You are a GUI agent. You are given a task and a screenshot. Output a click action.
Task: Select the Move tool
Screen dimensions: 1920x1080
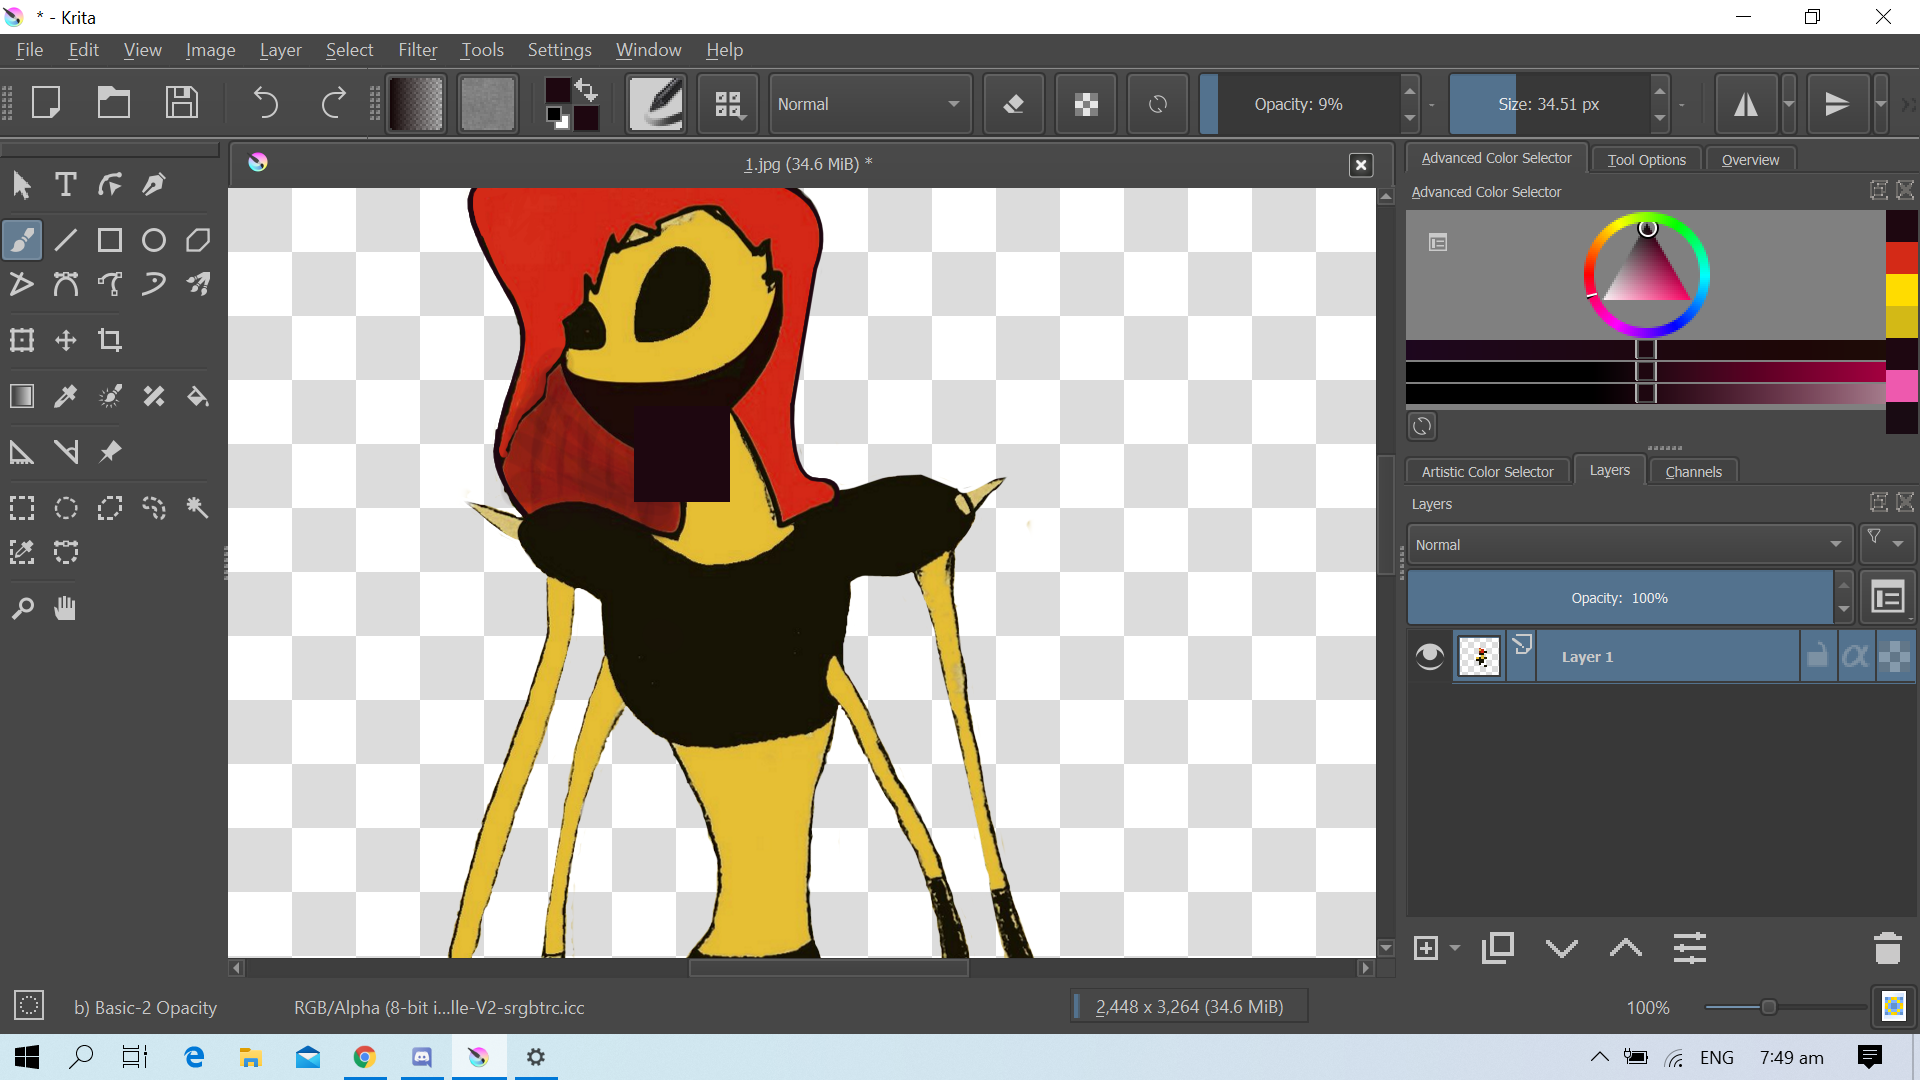click(66, 340)
